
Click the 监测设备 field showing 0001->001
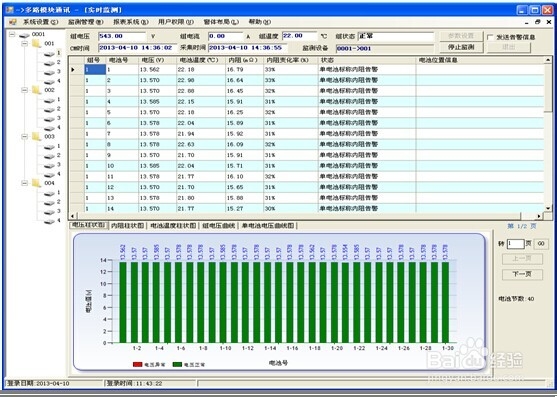[x=385, y=48]
